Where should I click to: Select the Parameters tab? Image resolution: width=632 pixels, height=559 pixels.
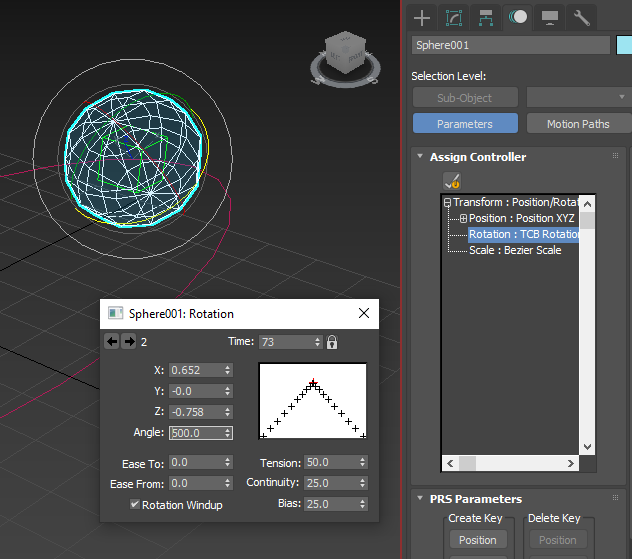point(465,124)
